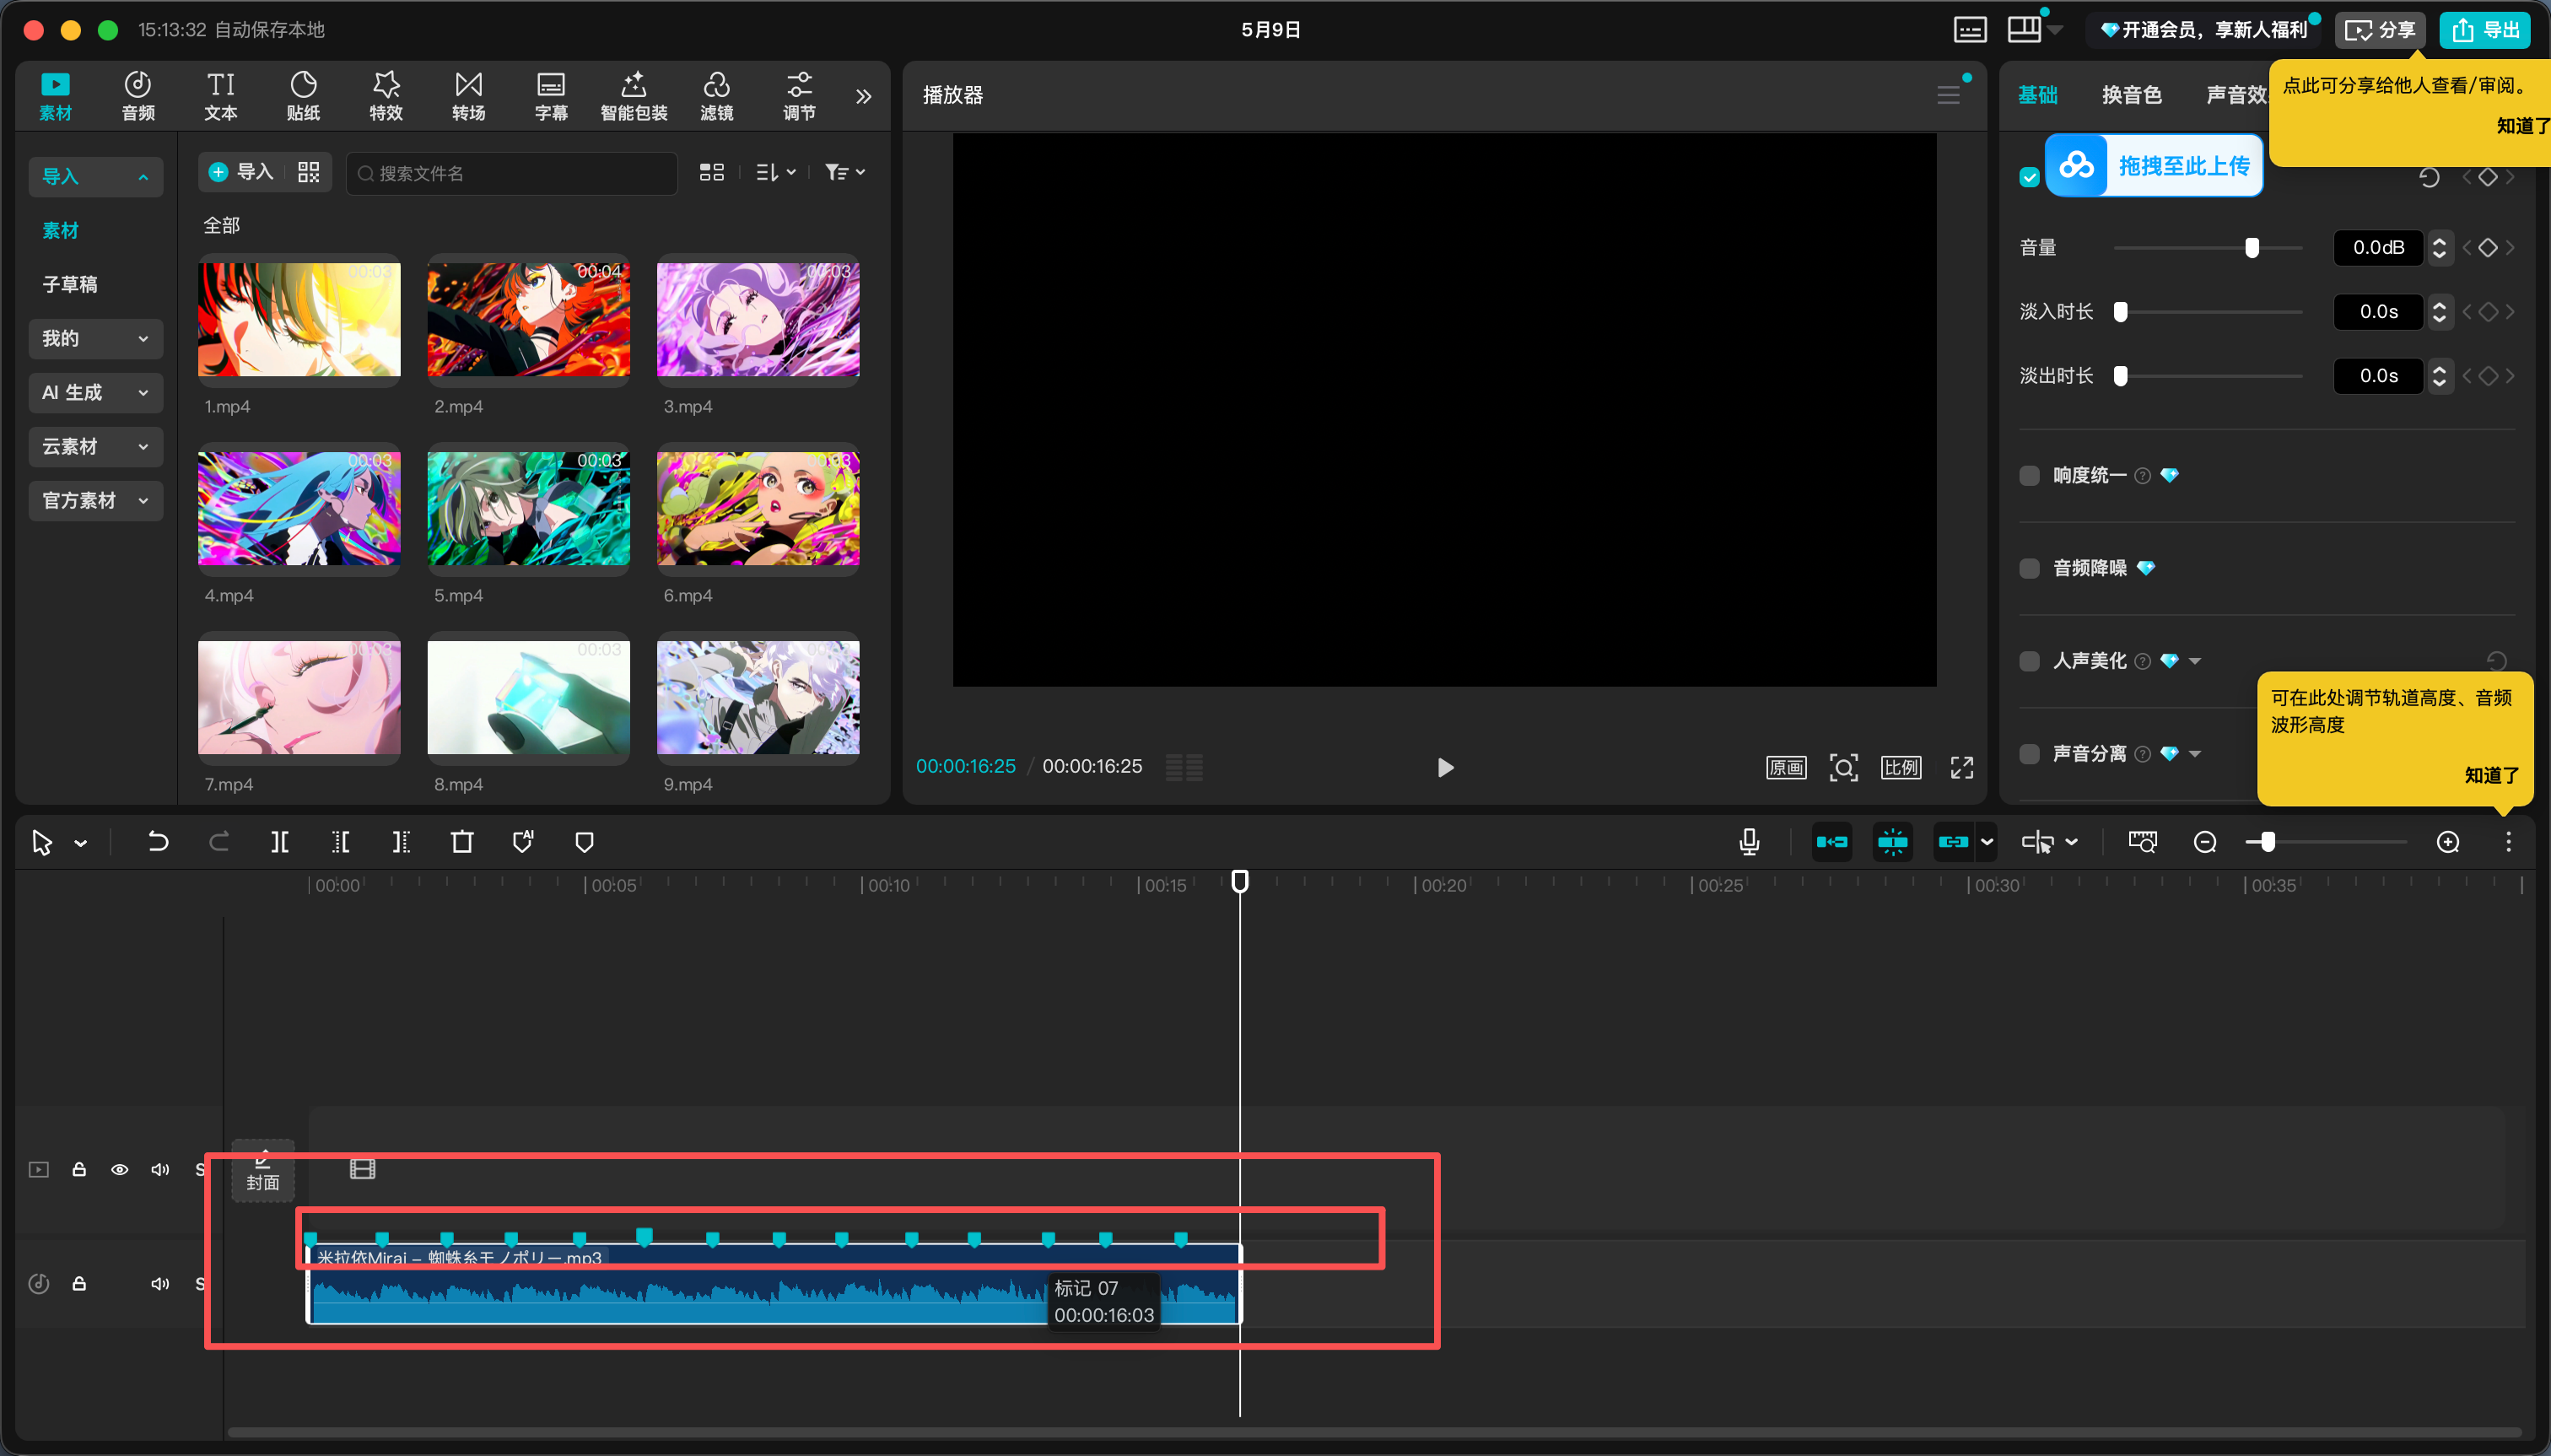
Task: Click 开通会员，享新人福利 membership link
Action: [2203, 30]
